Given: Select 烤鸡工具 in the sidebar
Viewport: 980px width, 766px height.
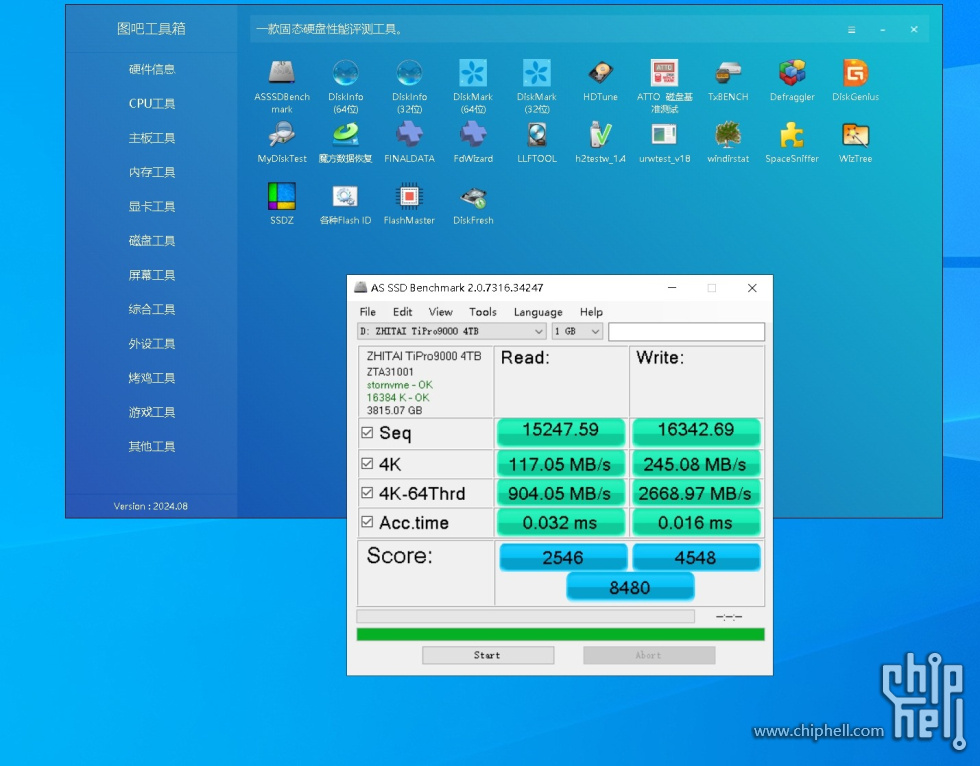Looking at the screenshot, I should coord(152,378).
